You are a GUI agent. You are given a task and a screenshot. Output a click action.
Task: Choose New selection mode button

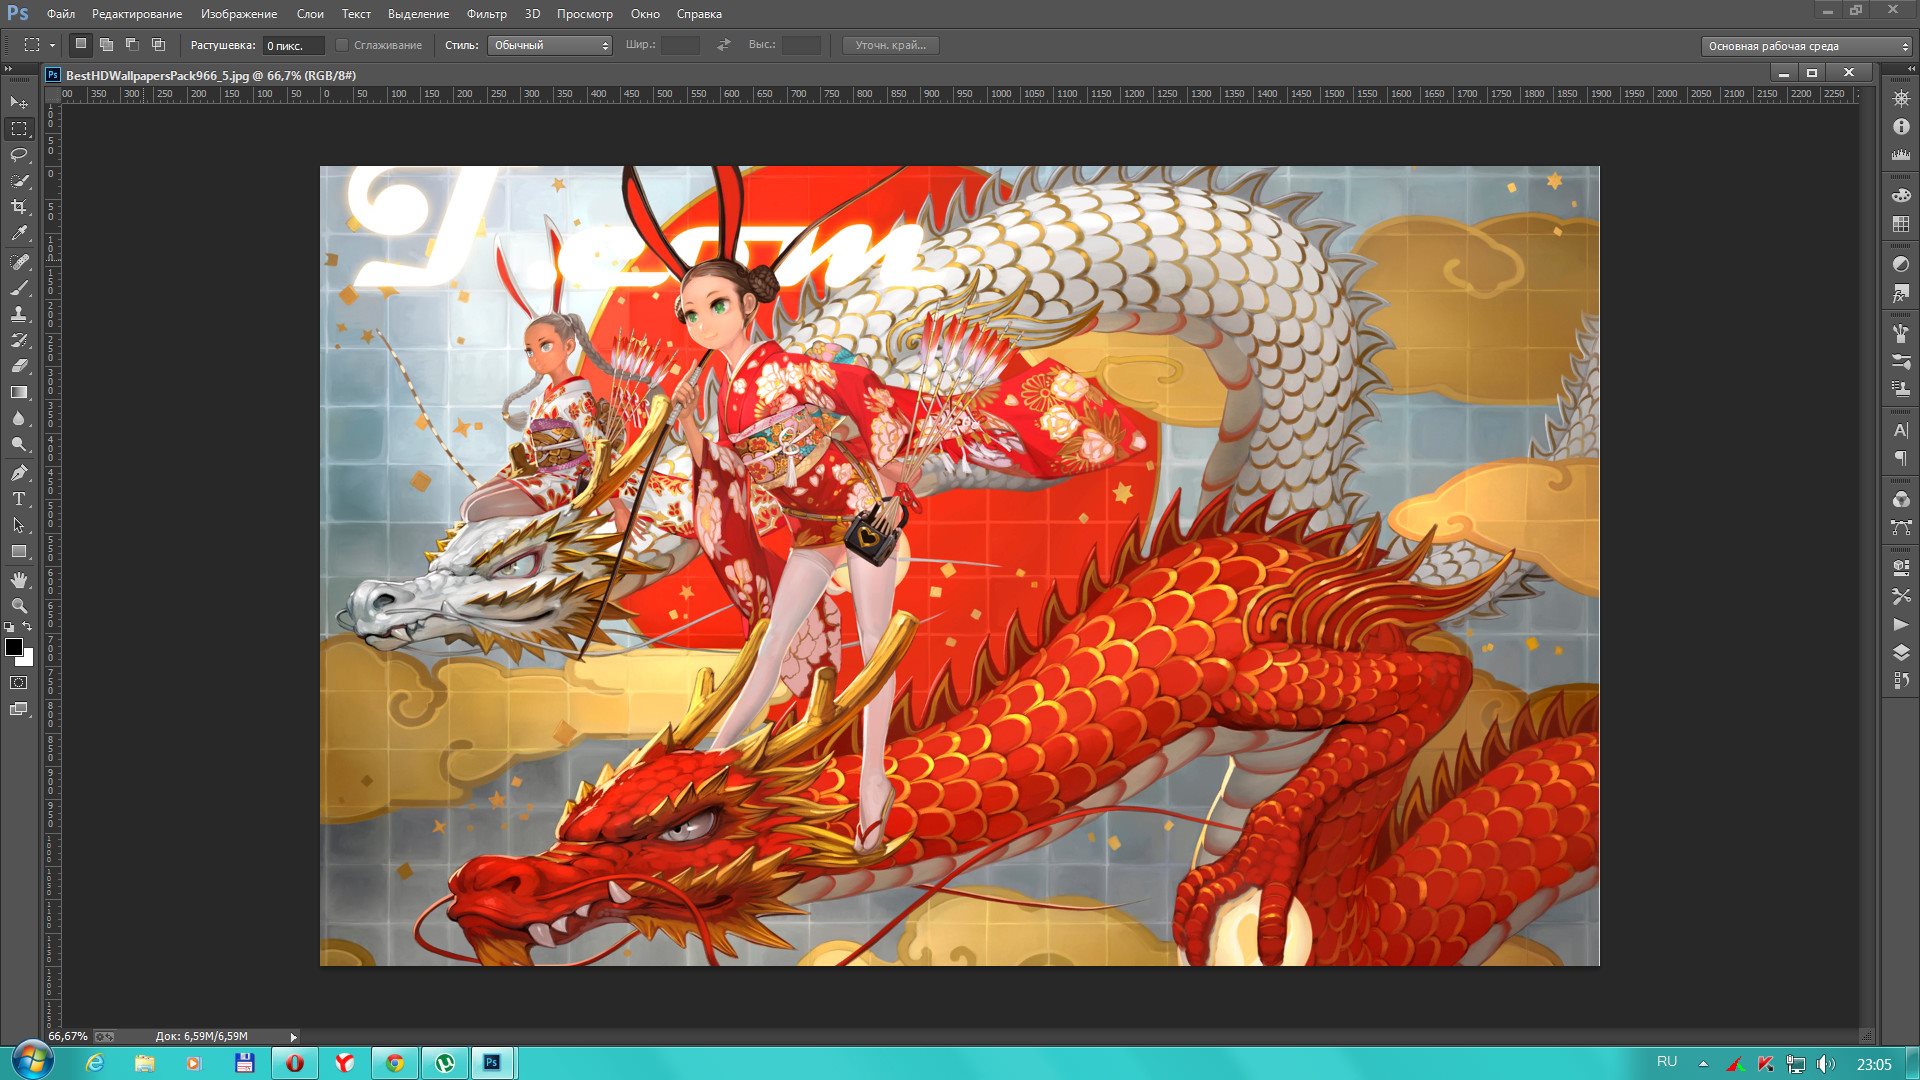[x=81, y=45]
